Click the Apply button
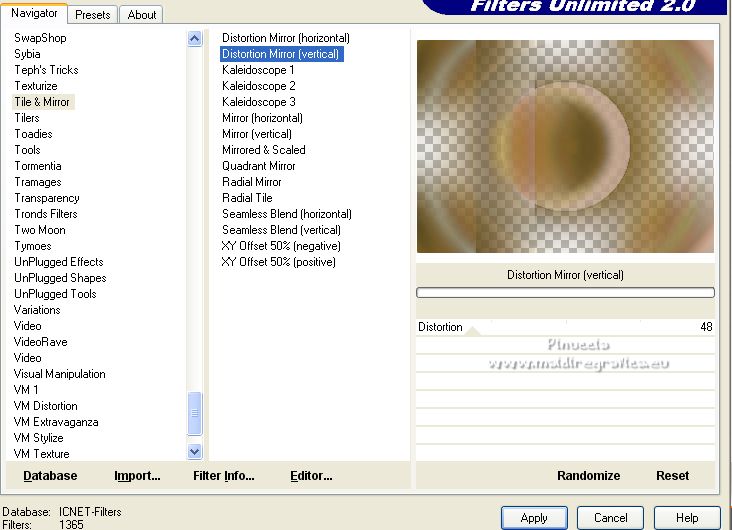732x530 pixels. 534,518
